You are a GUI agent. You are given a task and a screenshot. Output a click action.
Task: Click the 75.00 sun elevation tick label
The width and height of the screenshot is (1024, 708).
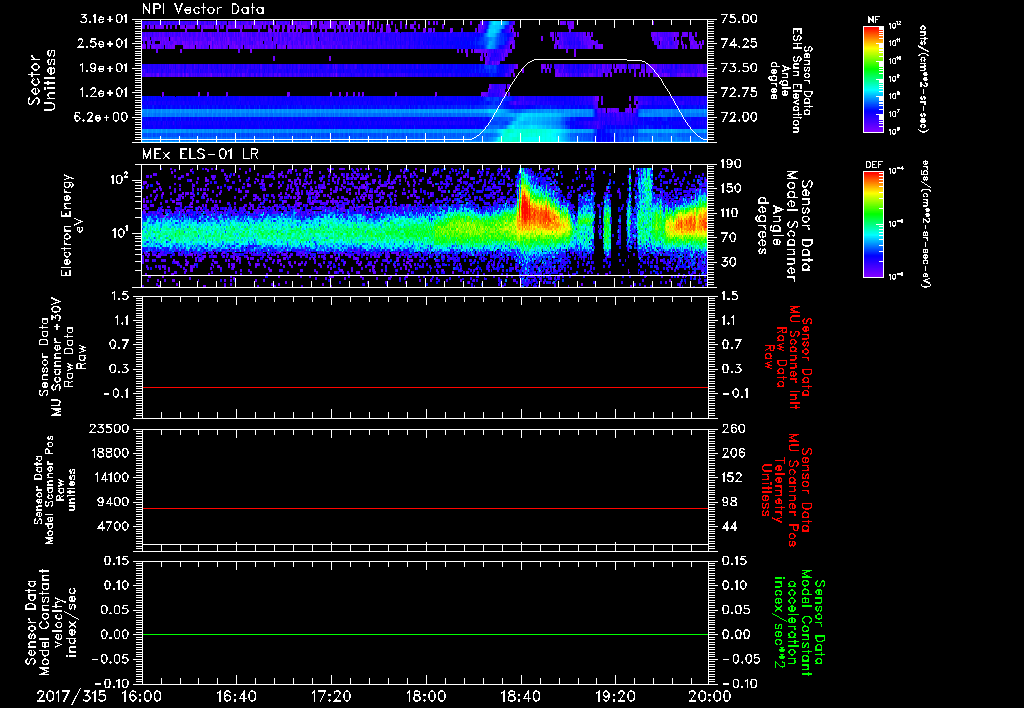click(x=739, y=19)
